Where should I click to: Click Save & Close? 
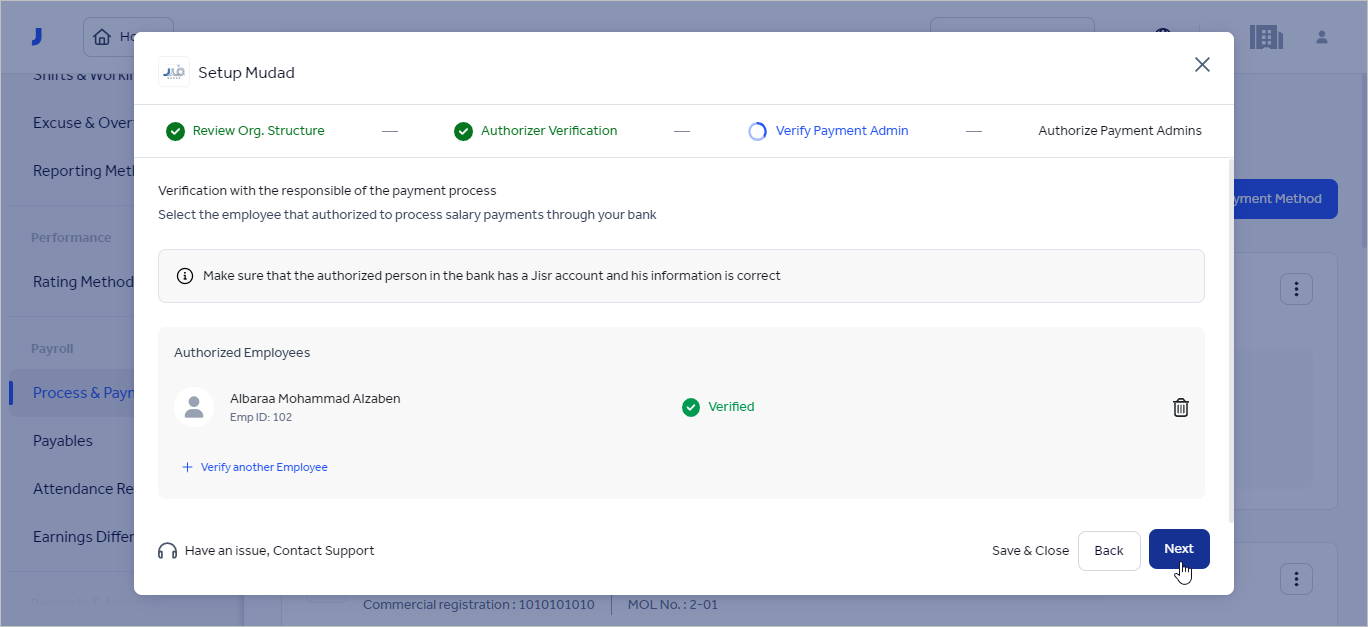1030,551
